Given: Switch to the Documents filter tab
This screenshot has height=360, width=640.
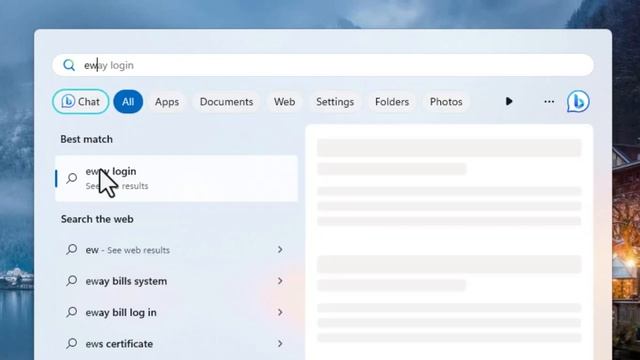Looking at the screenshot, I should [x=227, y=102].
